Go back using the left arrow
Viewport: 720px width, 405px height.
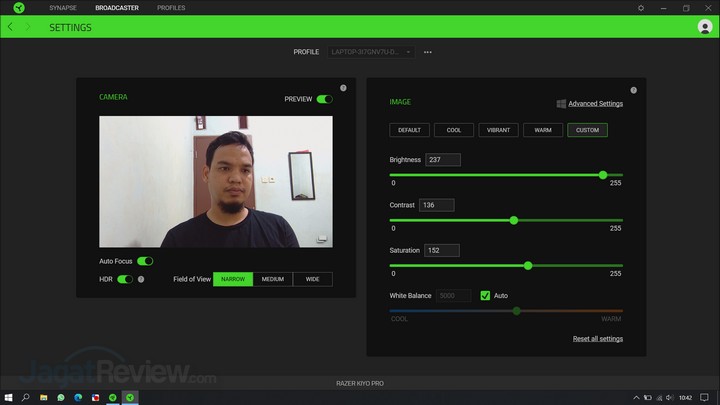[x=11, y=27]
